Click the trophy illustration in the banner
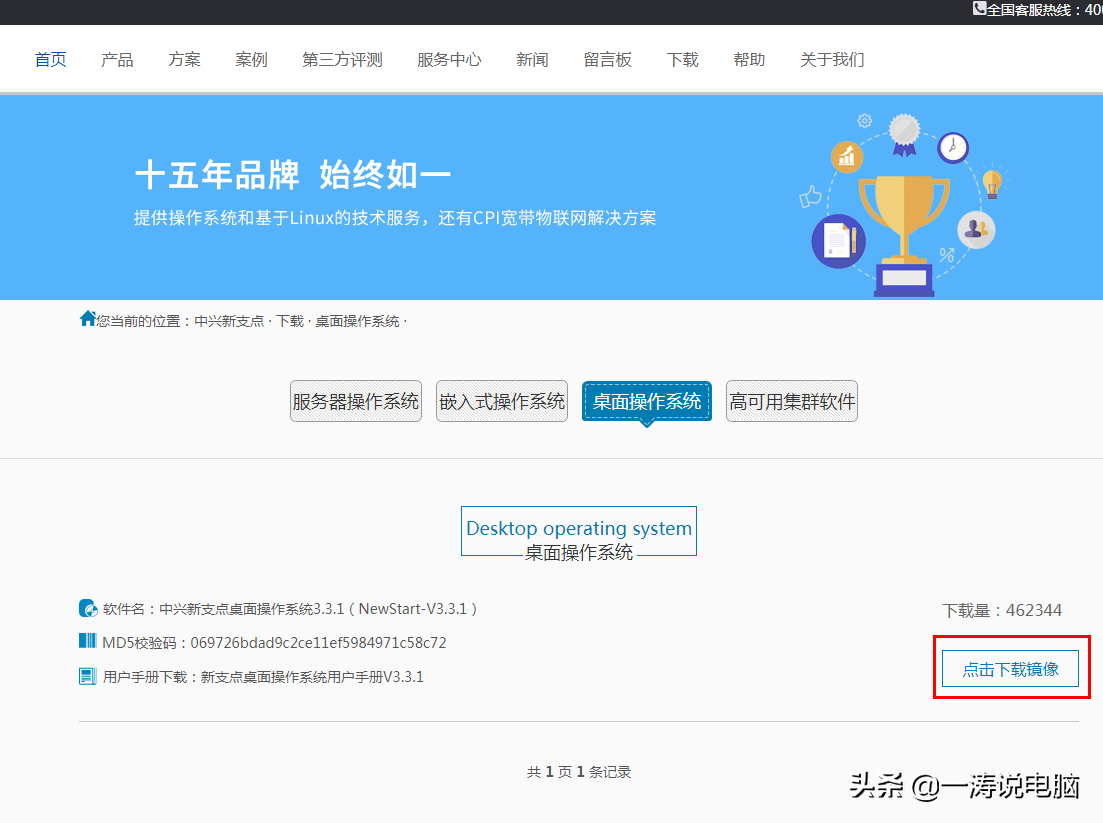Image resolution: width=1103 pixels, height=823 pixels. tap(904, 235)
